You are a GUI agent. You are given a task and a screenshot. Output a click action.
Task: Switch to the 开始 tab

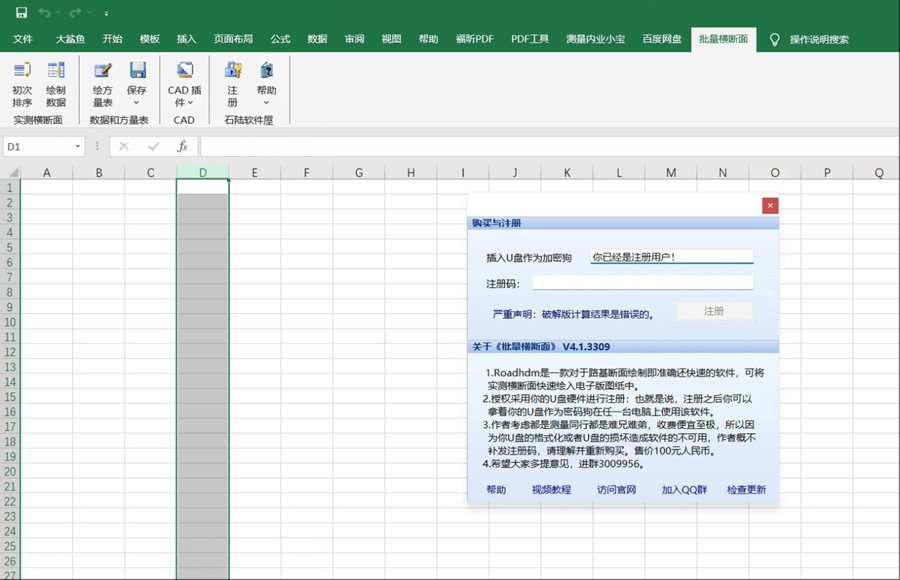[112, 39]
